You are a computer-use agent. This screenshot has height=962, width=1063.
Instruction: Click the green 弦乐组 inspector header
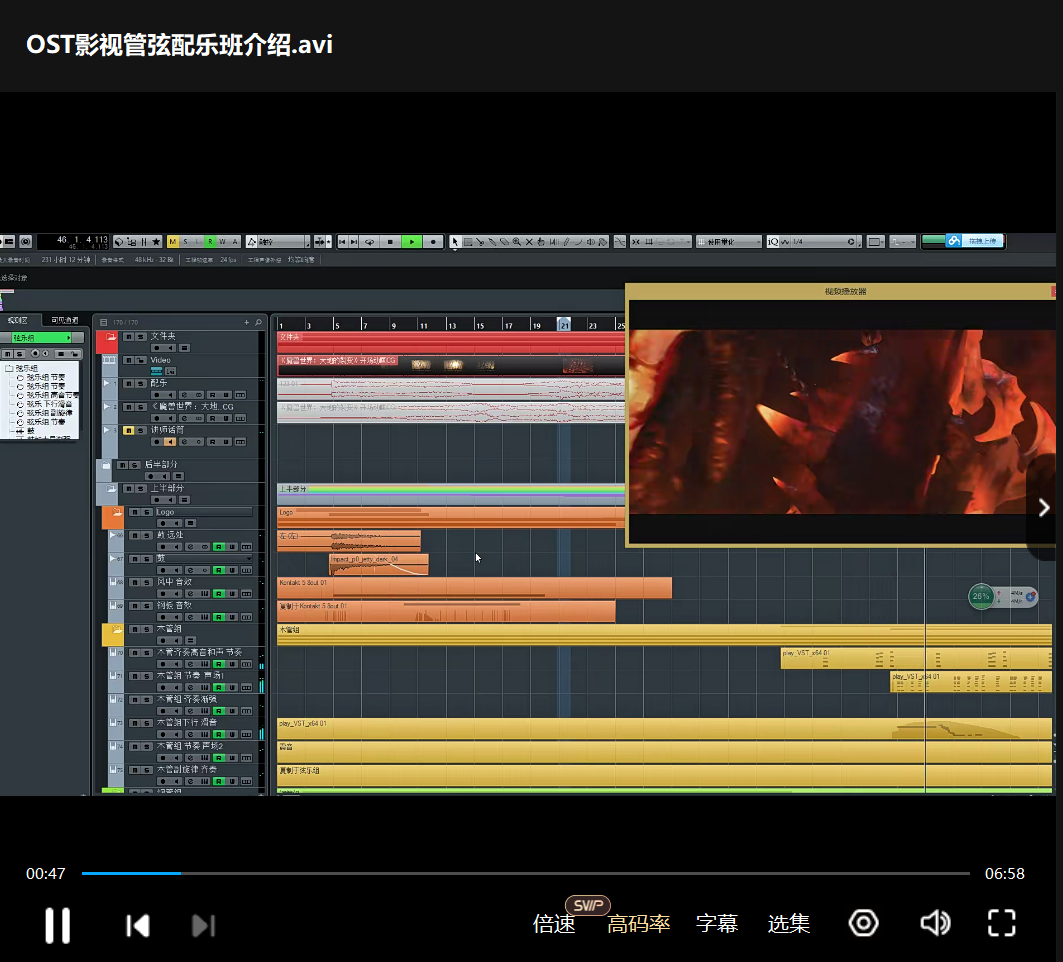pos(39,338)
